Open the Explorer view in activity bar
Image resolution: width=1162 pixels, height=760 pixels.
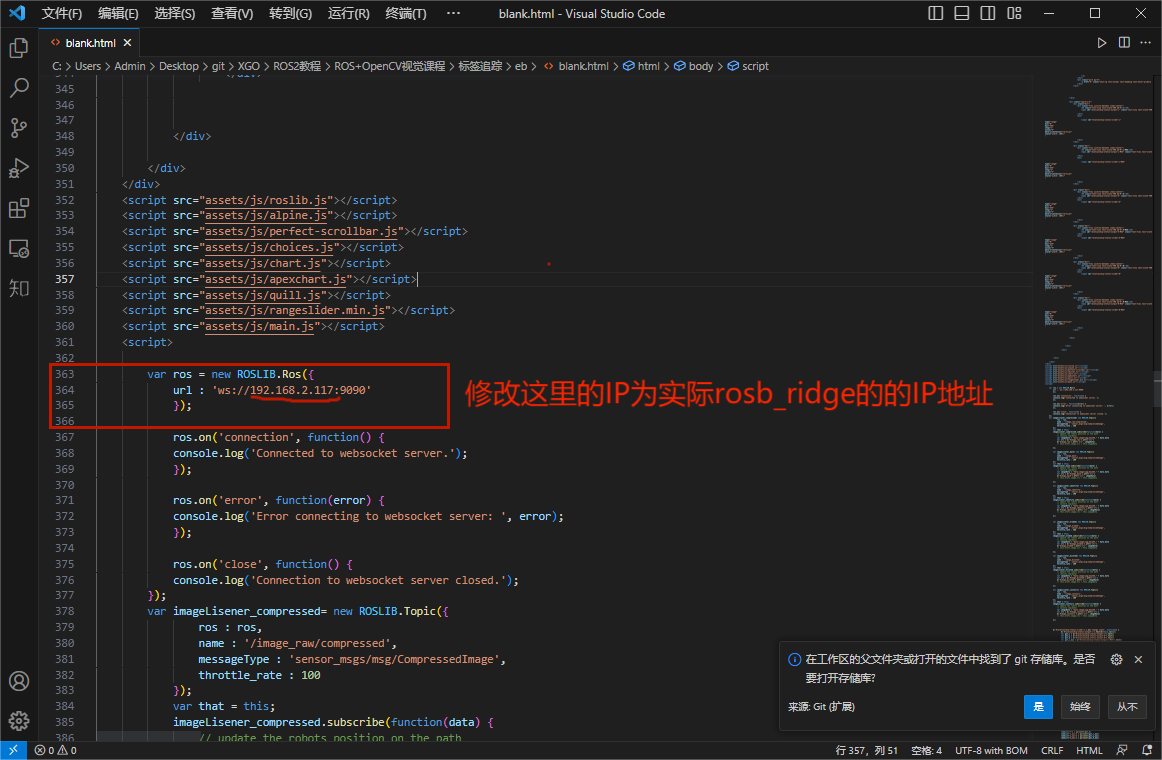pyautogui.click(x=19, y=48)
